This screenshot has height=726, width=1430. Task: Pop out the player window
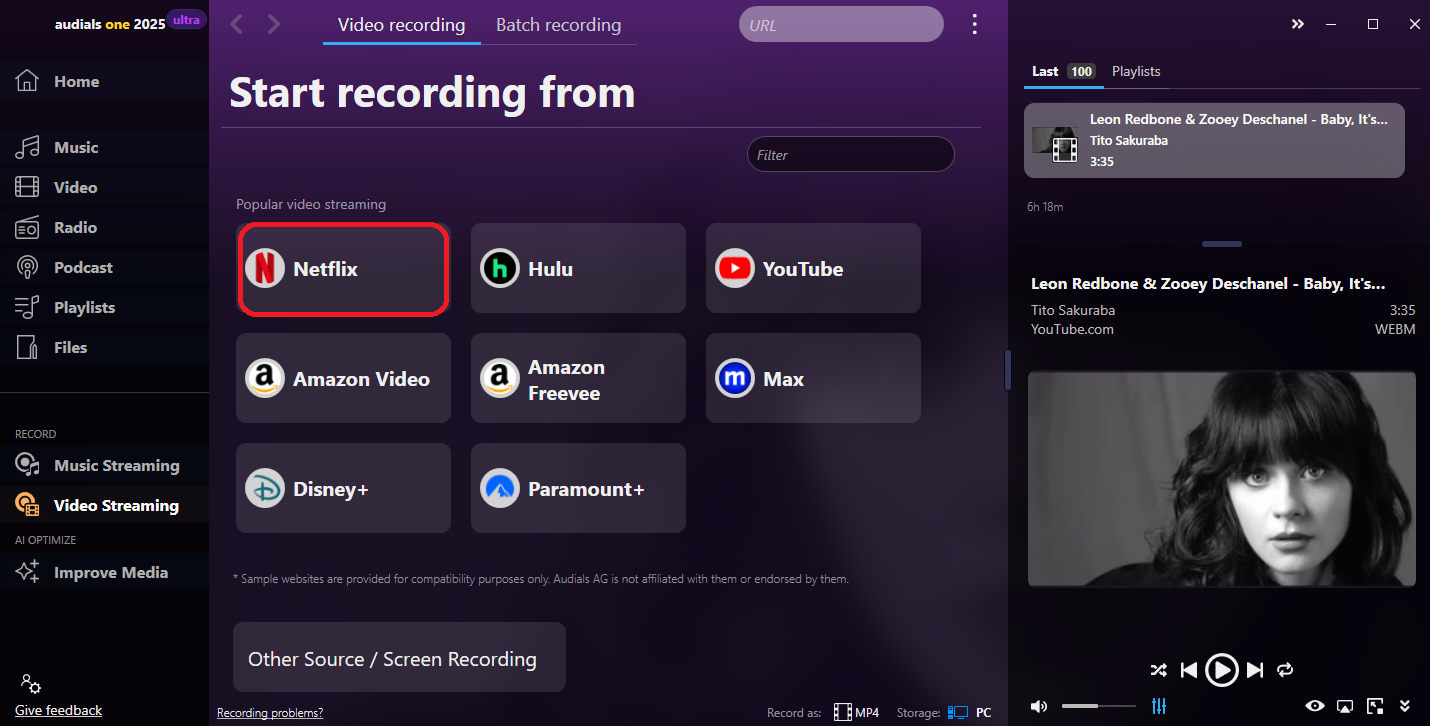[x=1375, y=706]
